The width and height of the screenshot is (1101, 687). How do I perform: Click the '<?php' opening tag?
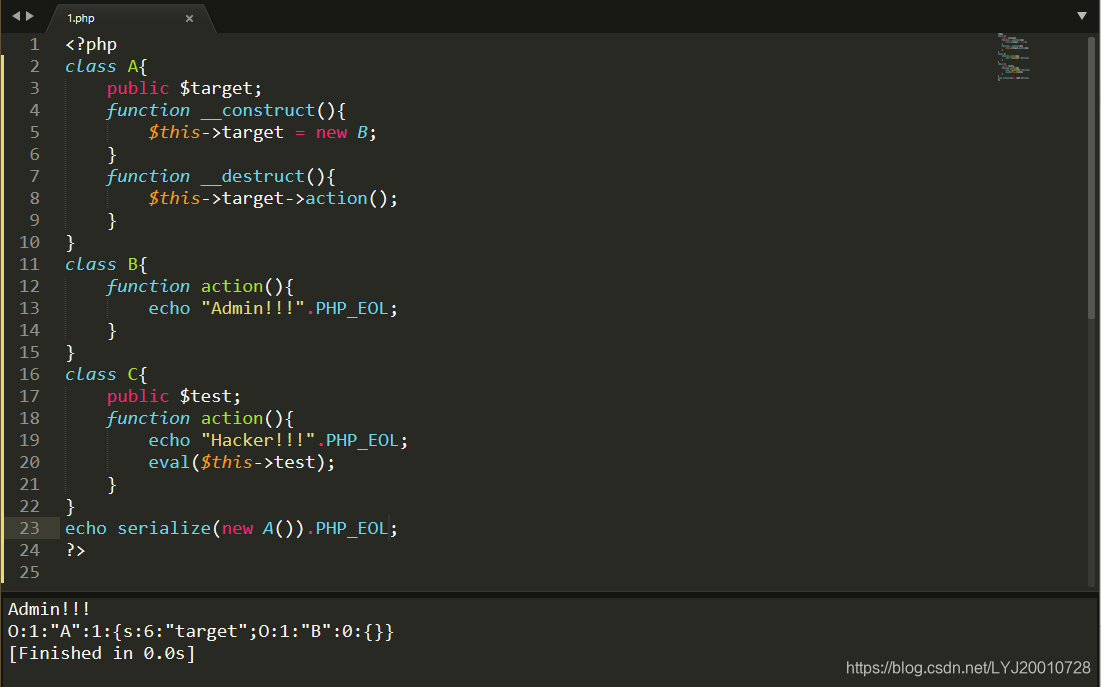pos(91,44)
